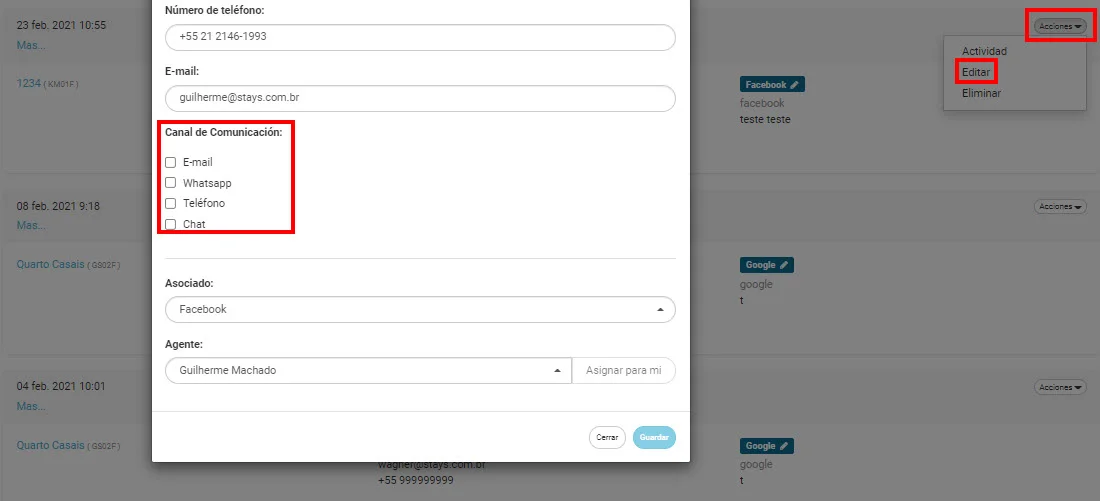Click the Cerrar button
1100x501 pixels.
pos(607,437)
